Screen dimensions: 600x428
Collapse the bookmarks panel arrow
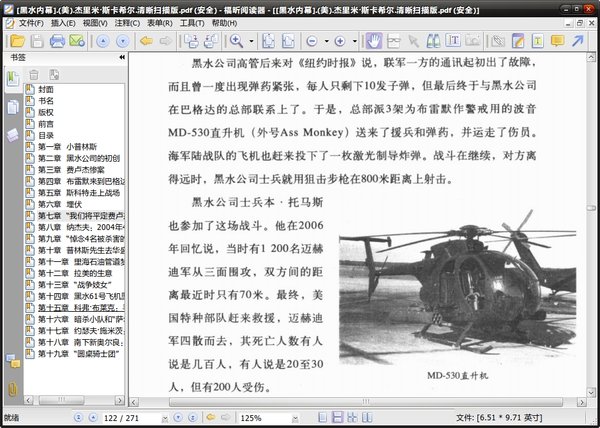tap(121, 58)
